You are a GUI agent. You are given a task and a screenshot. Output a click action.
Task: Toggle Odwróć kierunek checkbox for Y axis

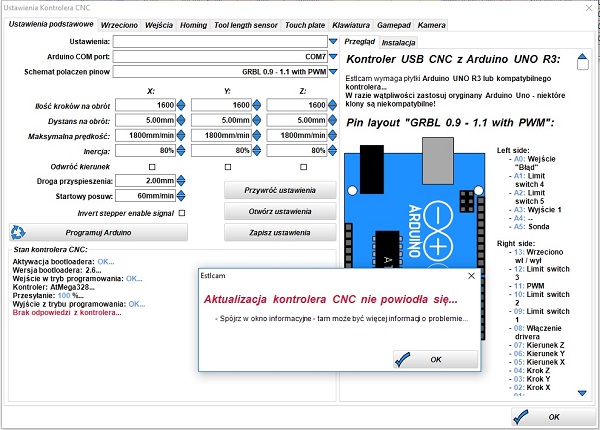tap(228, 167)
